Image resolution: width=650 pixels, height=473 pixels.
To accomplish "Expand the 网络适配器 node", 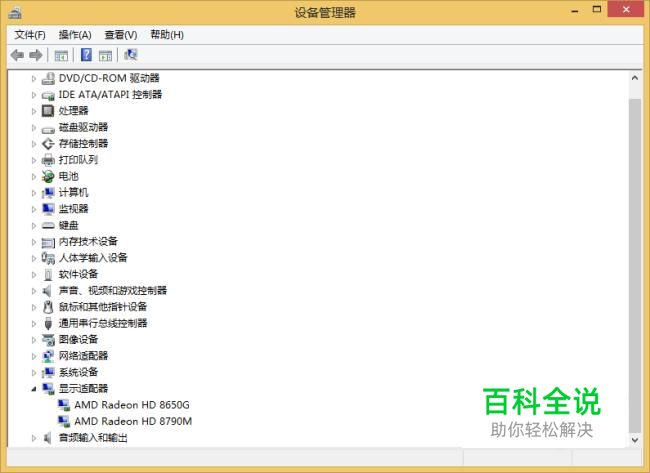I will click(34, 356).
